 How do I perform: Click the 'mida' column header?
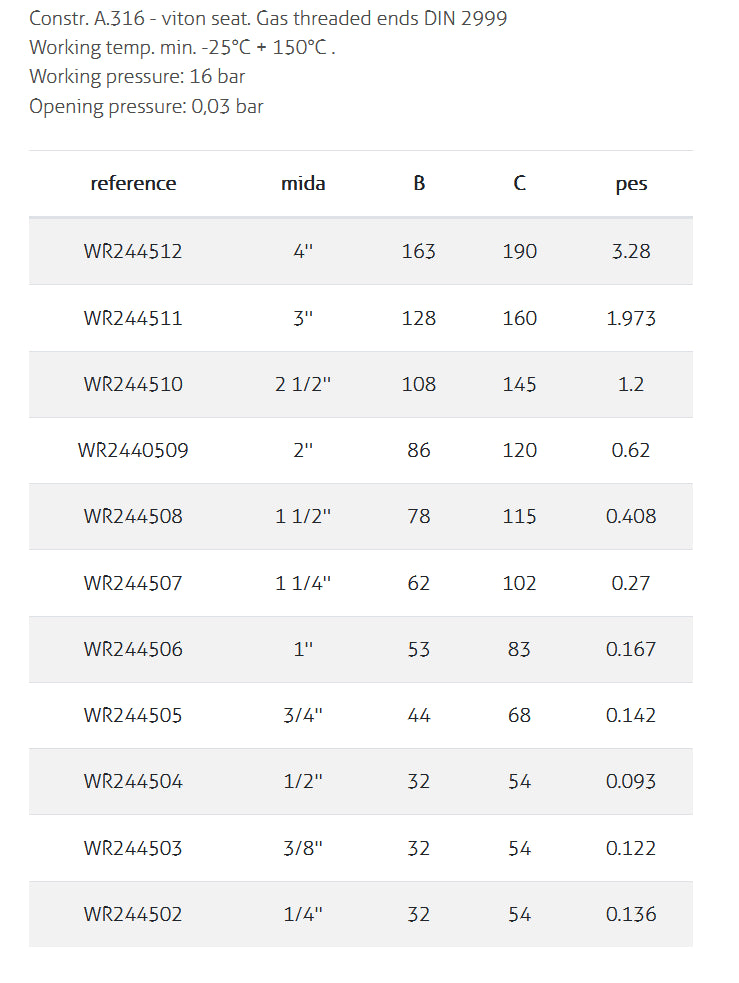[x=303, y=184]
